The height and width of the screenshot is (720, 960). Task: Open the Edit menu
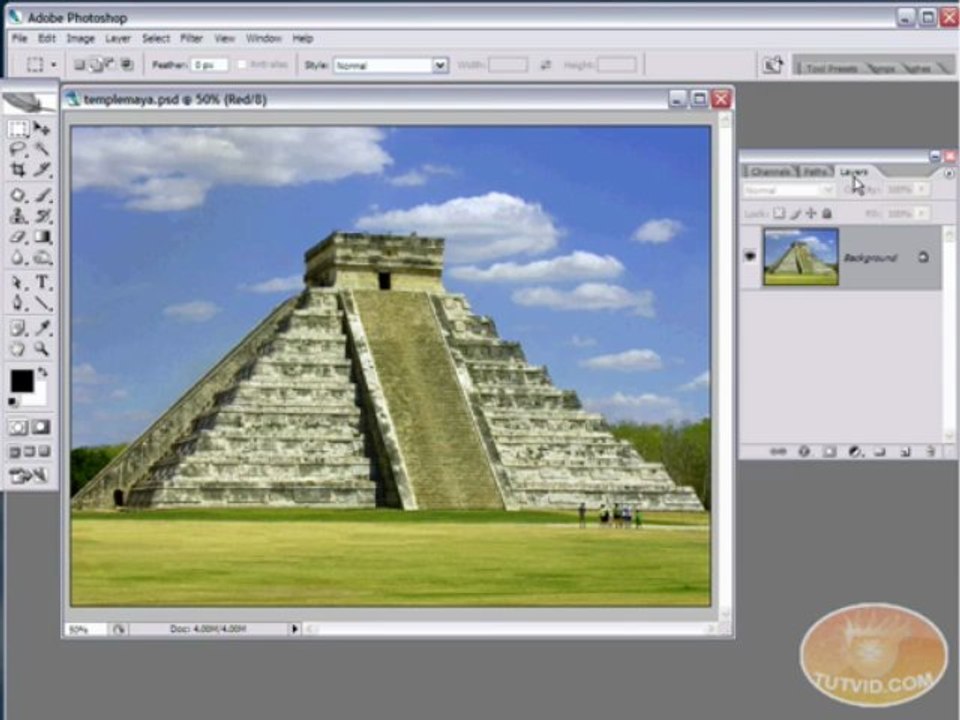[47, 38]
